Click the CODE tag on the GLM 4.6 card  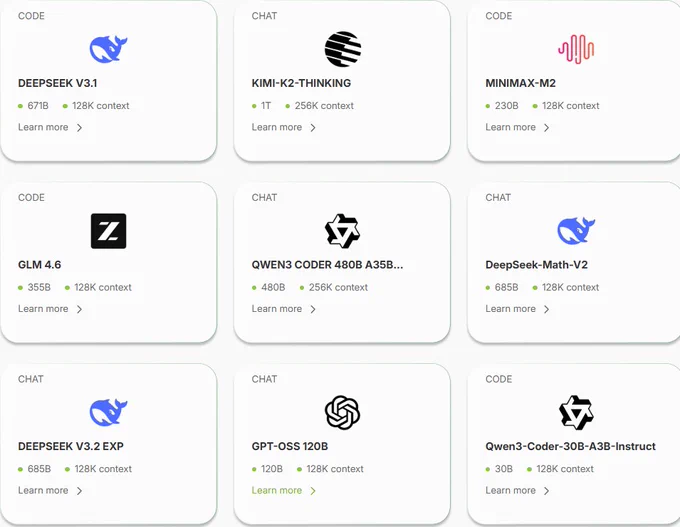[31, 197]
